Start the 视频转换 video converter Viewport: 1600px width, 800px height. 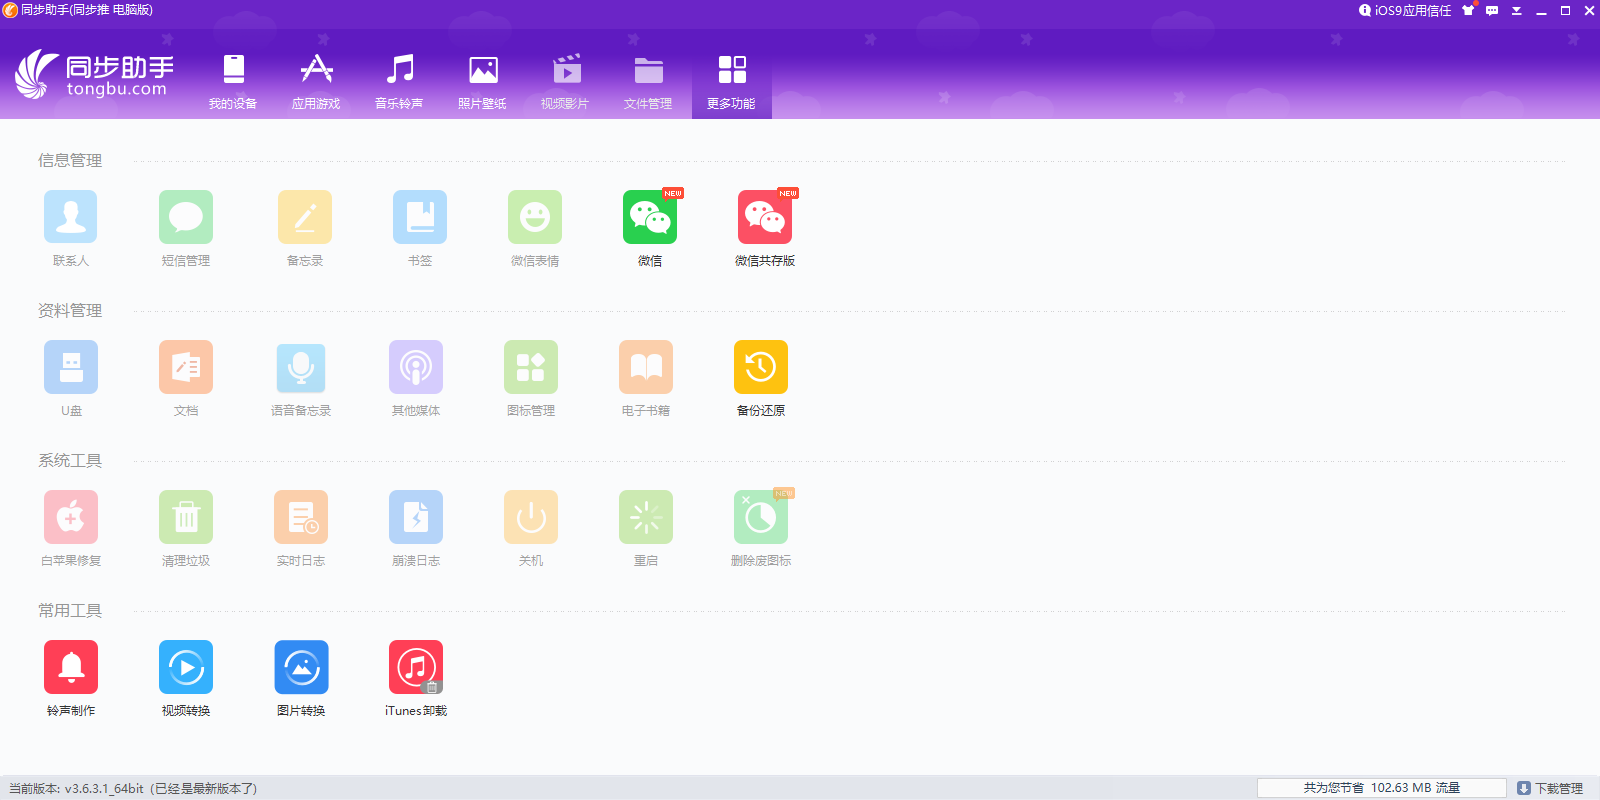point(186,668)
